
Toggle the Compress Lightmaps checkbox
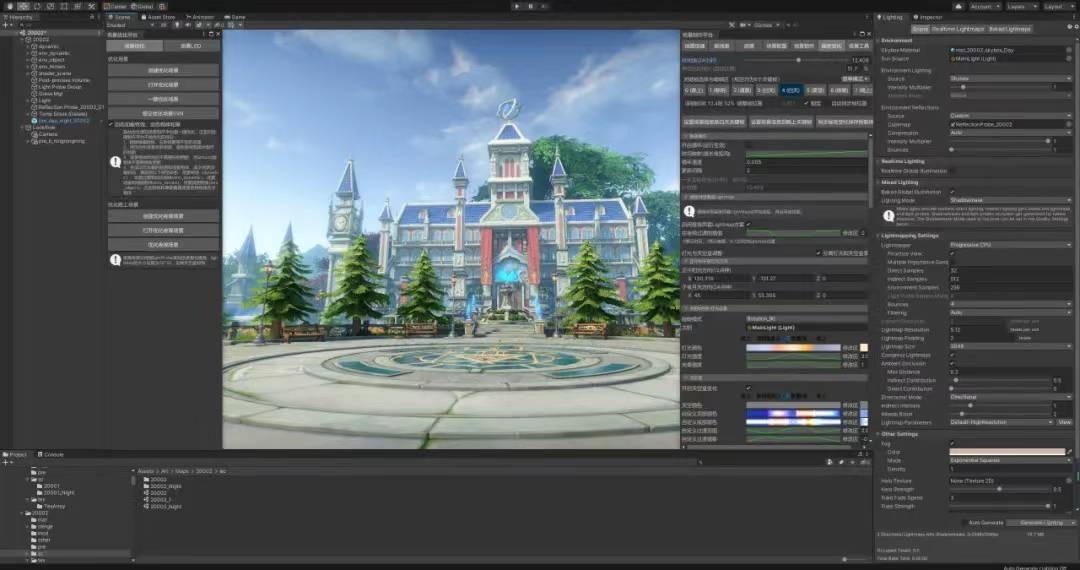(953, 355)
